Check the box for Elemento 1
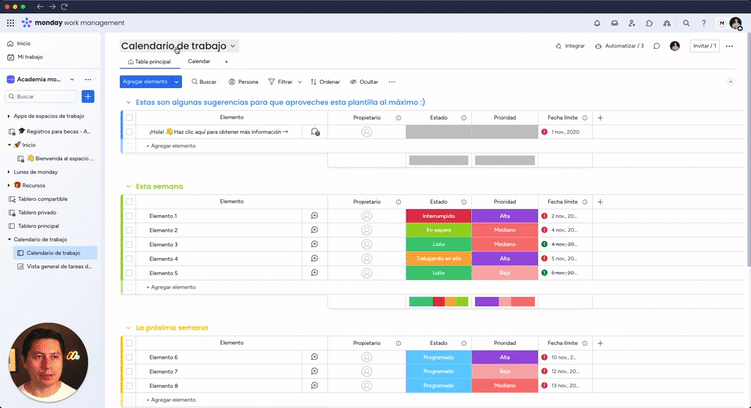The height and width of the screenshot is (408, 751). 129,216
